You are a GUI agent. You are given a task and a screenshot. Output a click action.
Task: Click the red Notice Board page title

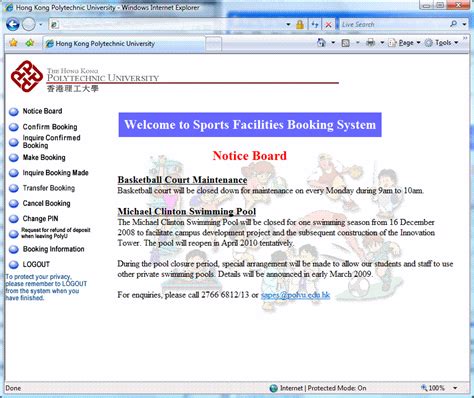pos(250,156)
